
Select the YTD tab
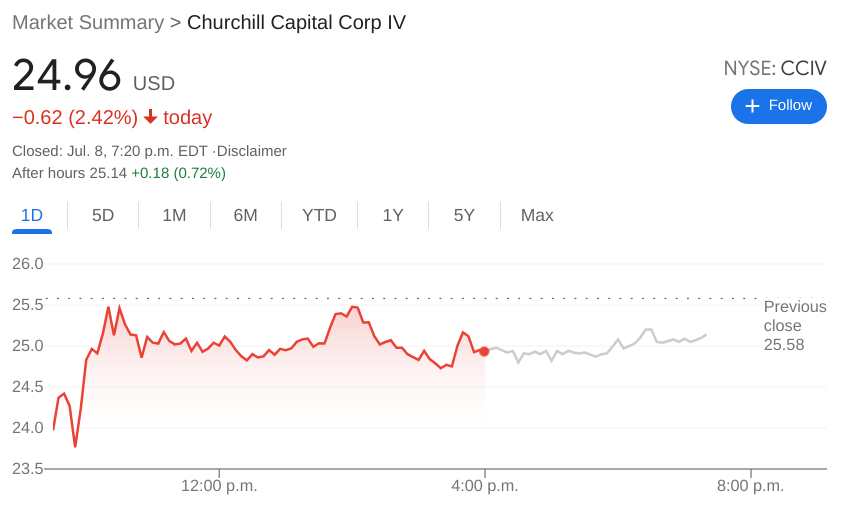click(x=319, y=215)
